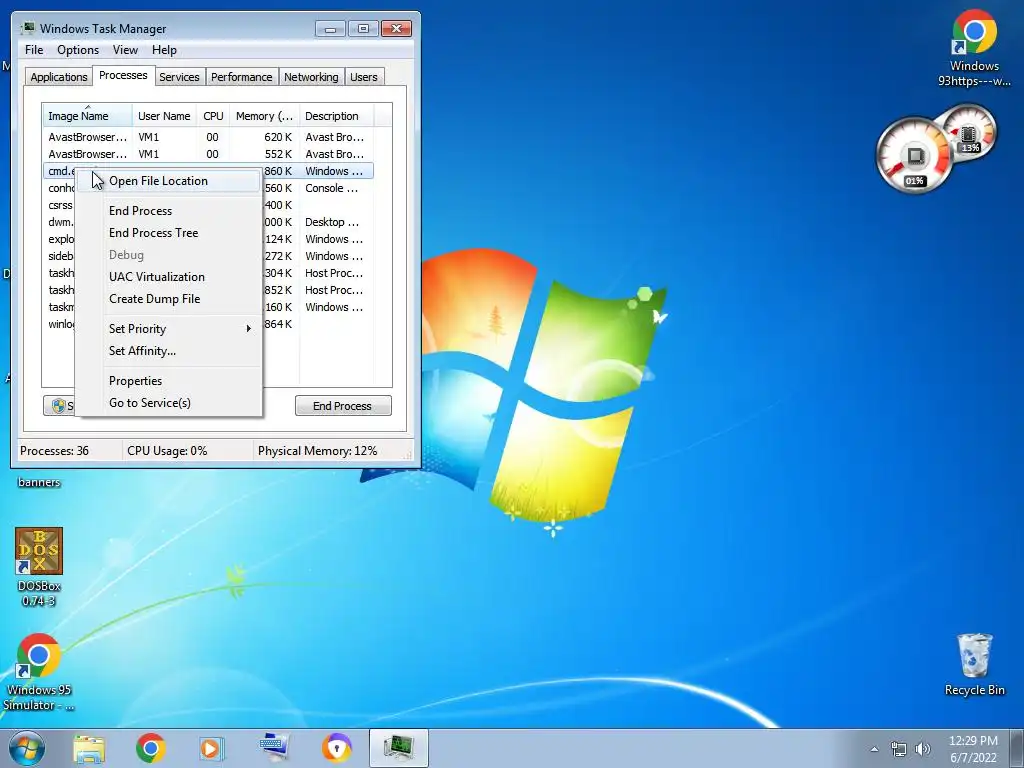
Task: Select the Windows 93 Chrome desktop shortcut
Action: pos(974,48)
